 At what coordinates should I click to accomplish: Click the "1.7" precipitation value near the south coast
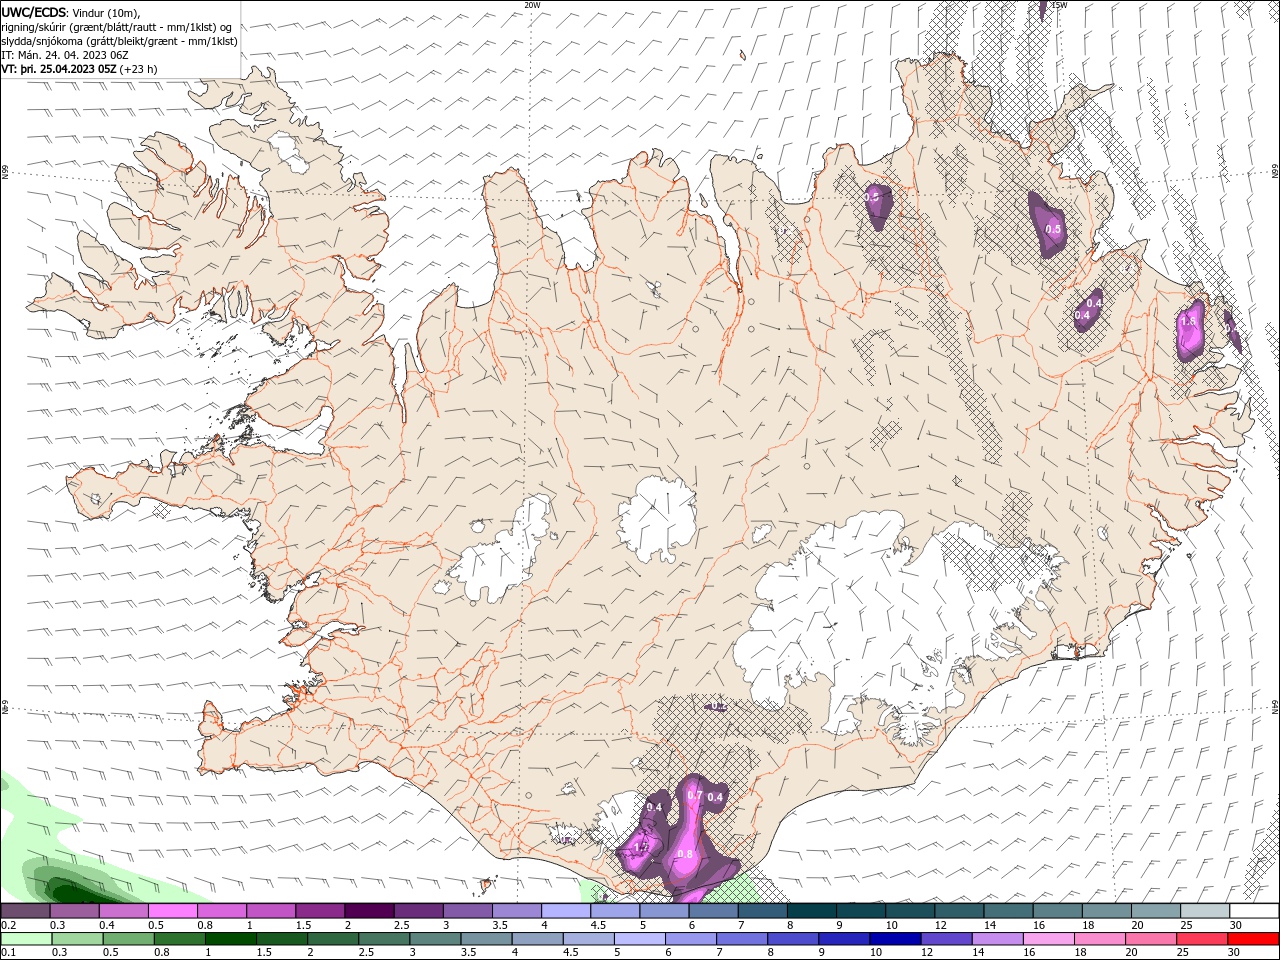coord(642,848)
